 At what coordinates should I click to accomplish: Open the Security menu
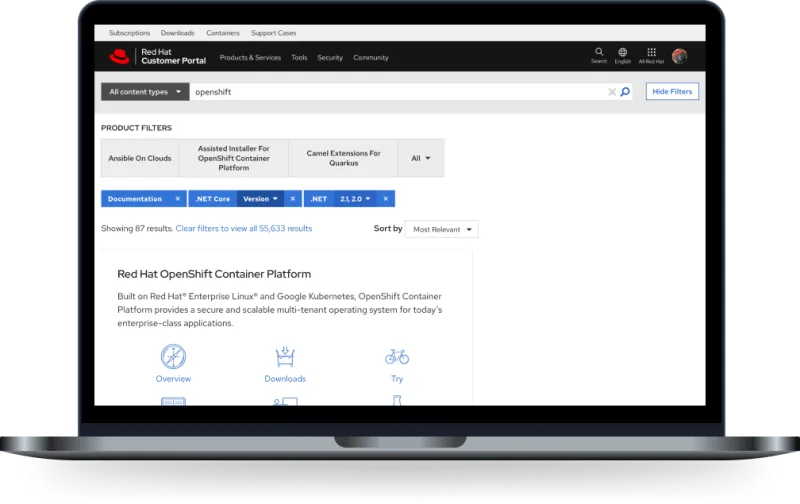(x=330, y=58)
